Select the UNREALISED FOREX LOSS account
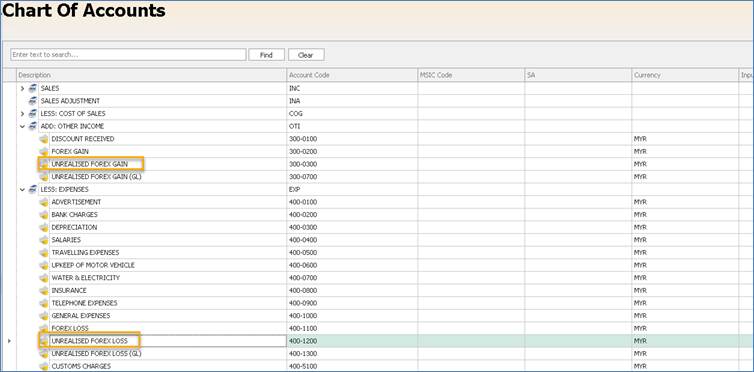 (x=89, y=341)
